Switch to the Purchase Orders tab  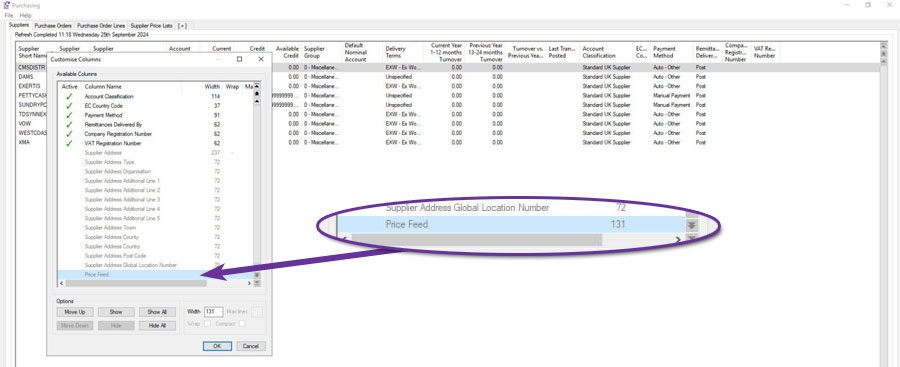[53, 26]
